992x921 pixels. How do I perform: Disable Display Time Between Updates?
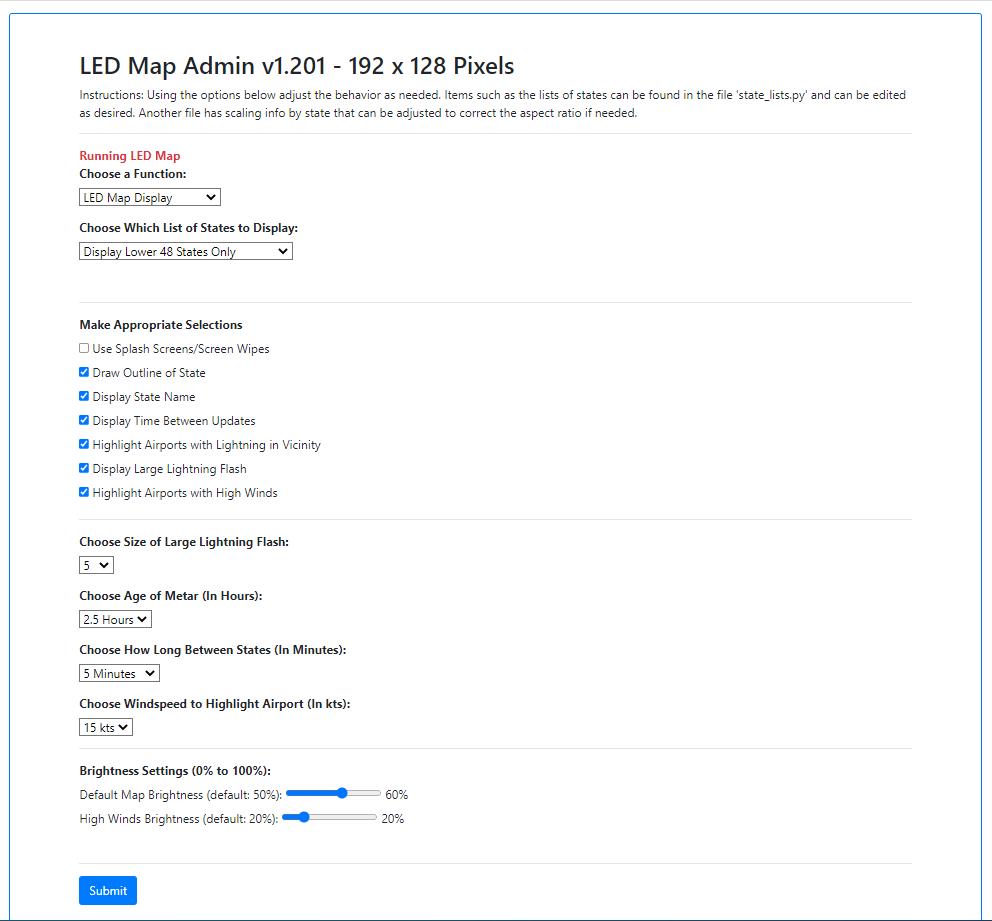tap(84, 421)
